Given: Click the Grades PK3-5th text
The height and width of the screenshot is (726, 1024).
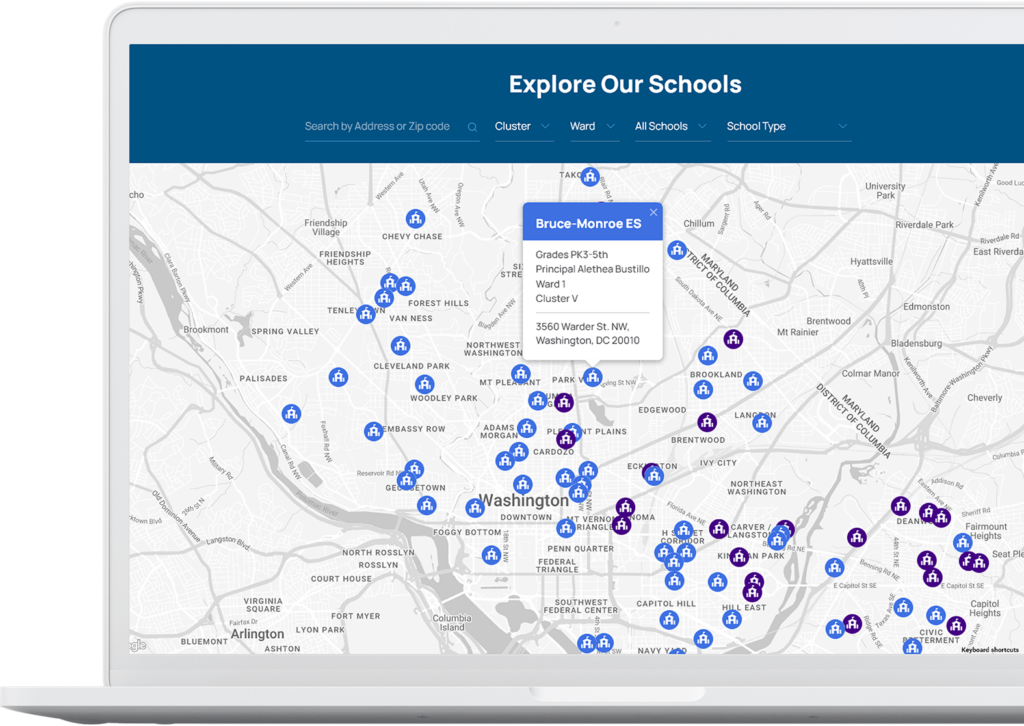Looking at the screenshot, I should click(571, 255).
